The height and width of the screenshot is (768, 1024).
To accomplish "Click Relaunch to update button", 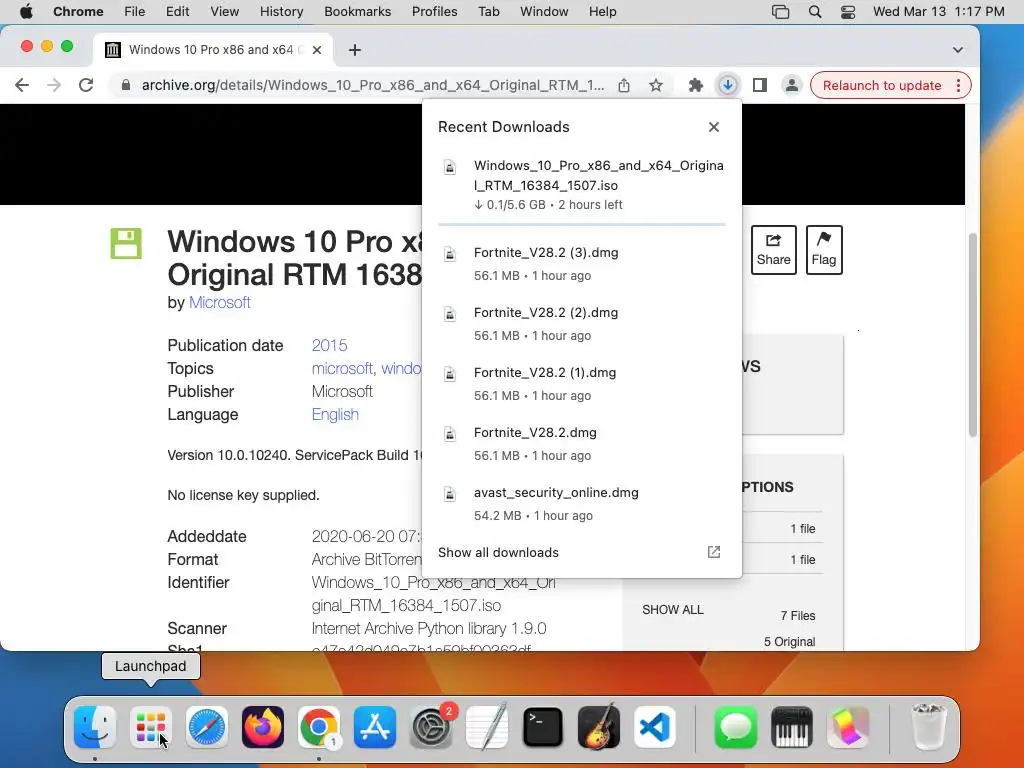I will 882,86.
